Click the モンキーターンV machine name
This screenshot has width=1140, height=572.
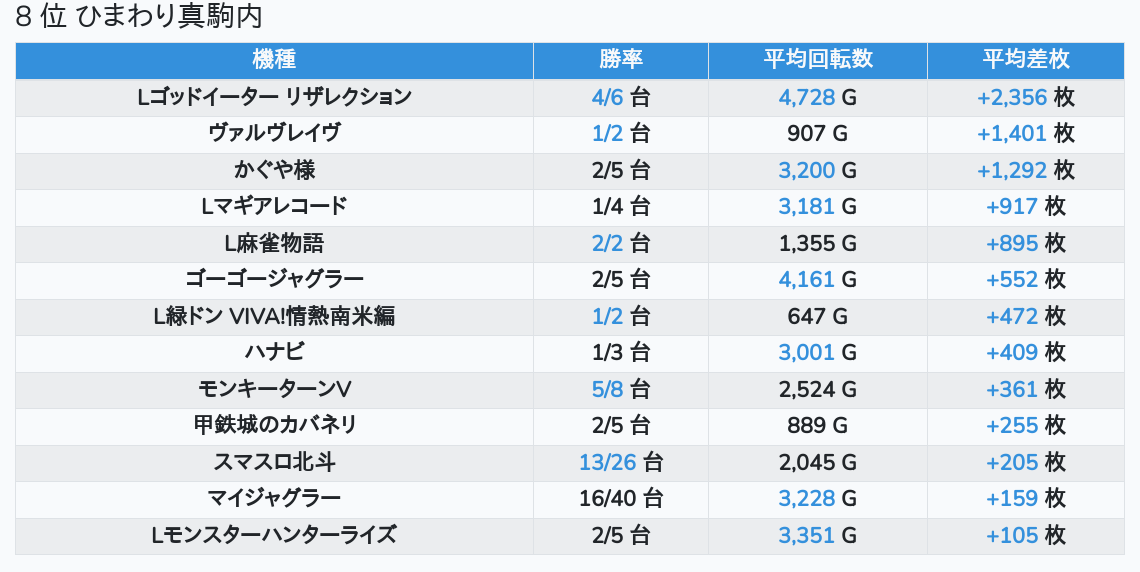click(x=274, y=390)
